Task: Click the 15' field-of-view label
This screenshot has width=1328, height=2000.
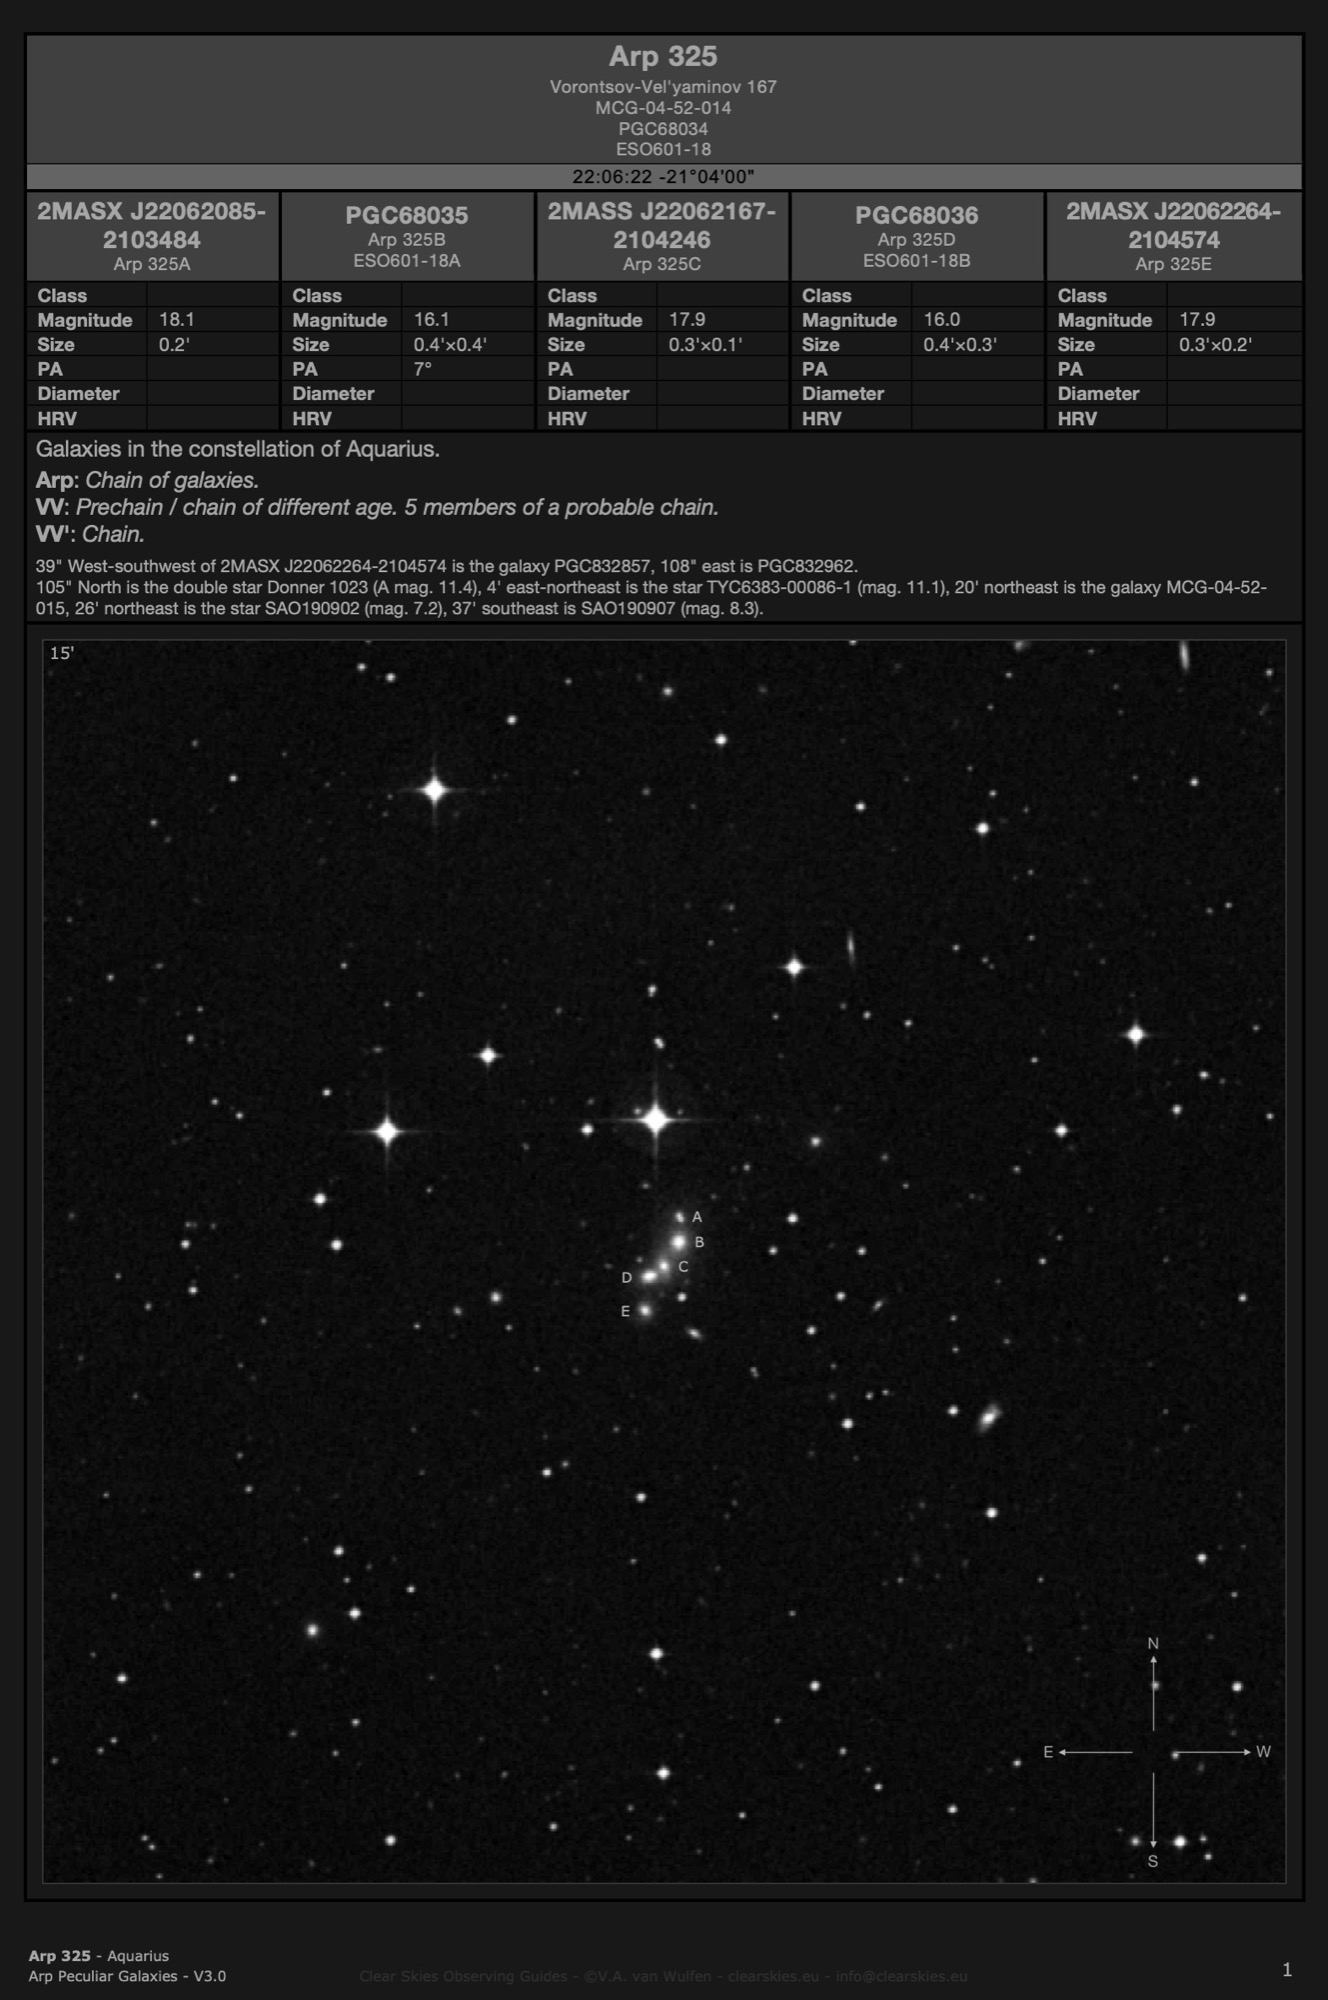Action: point(62,653)
